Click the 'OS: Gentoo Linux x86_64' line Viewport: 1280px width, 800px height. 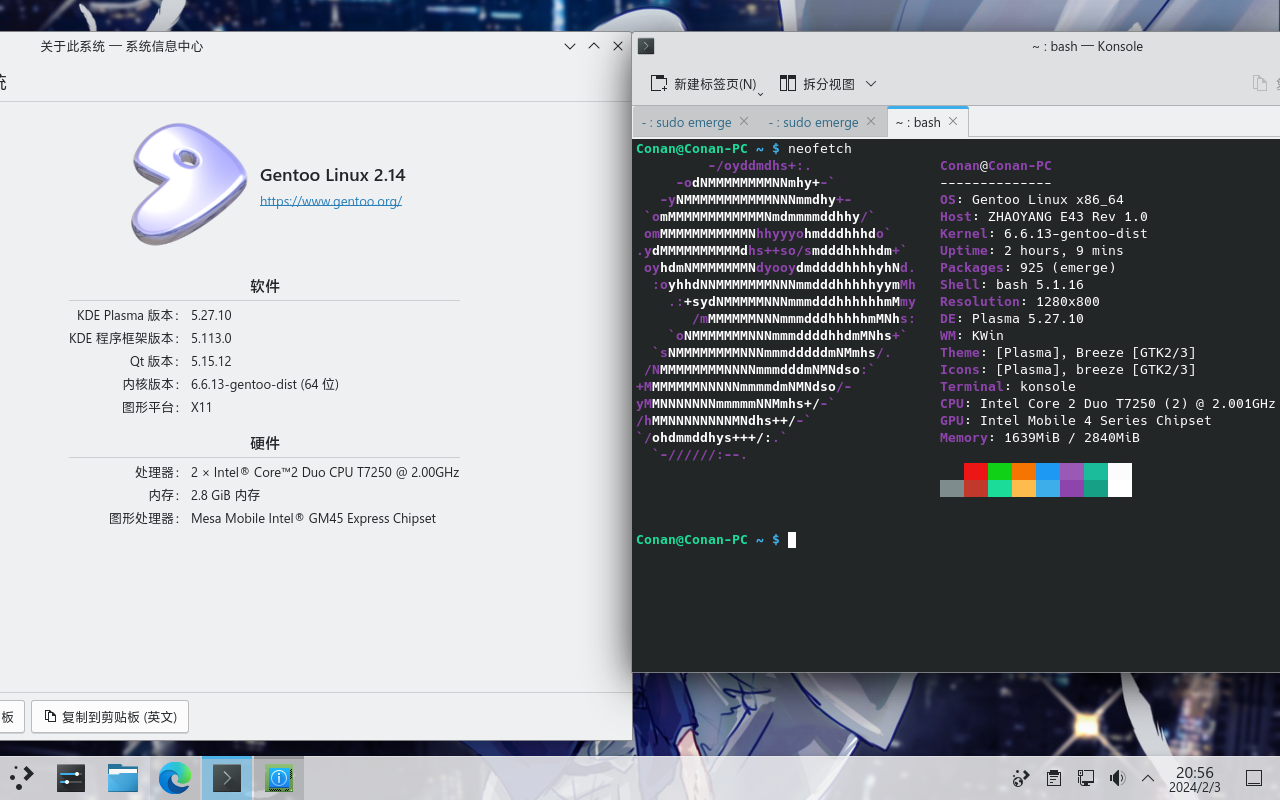(x=1032, y=200)
